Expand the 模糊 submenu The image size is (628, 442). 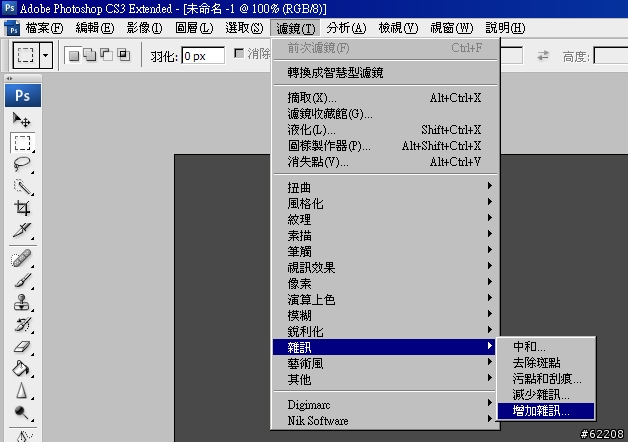coord(384,315)
